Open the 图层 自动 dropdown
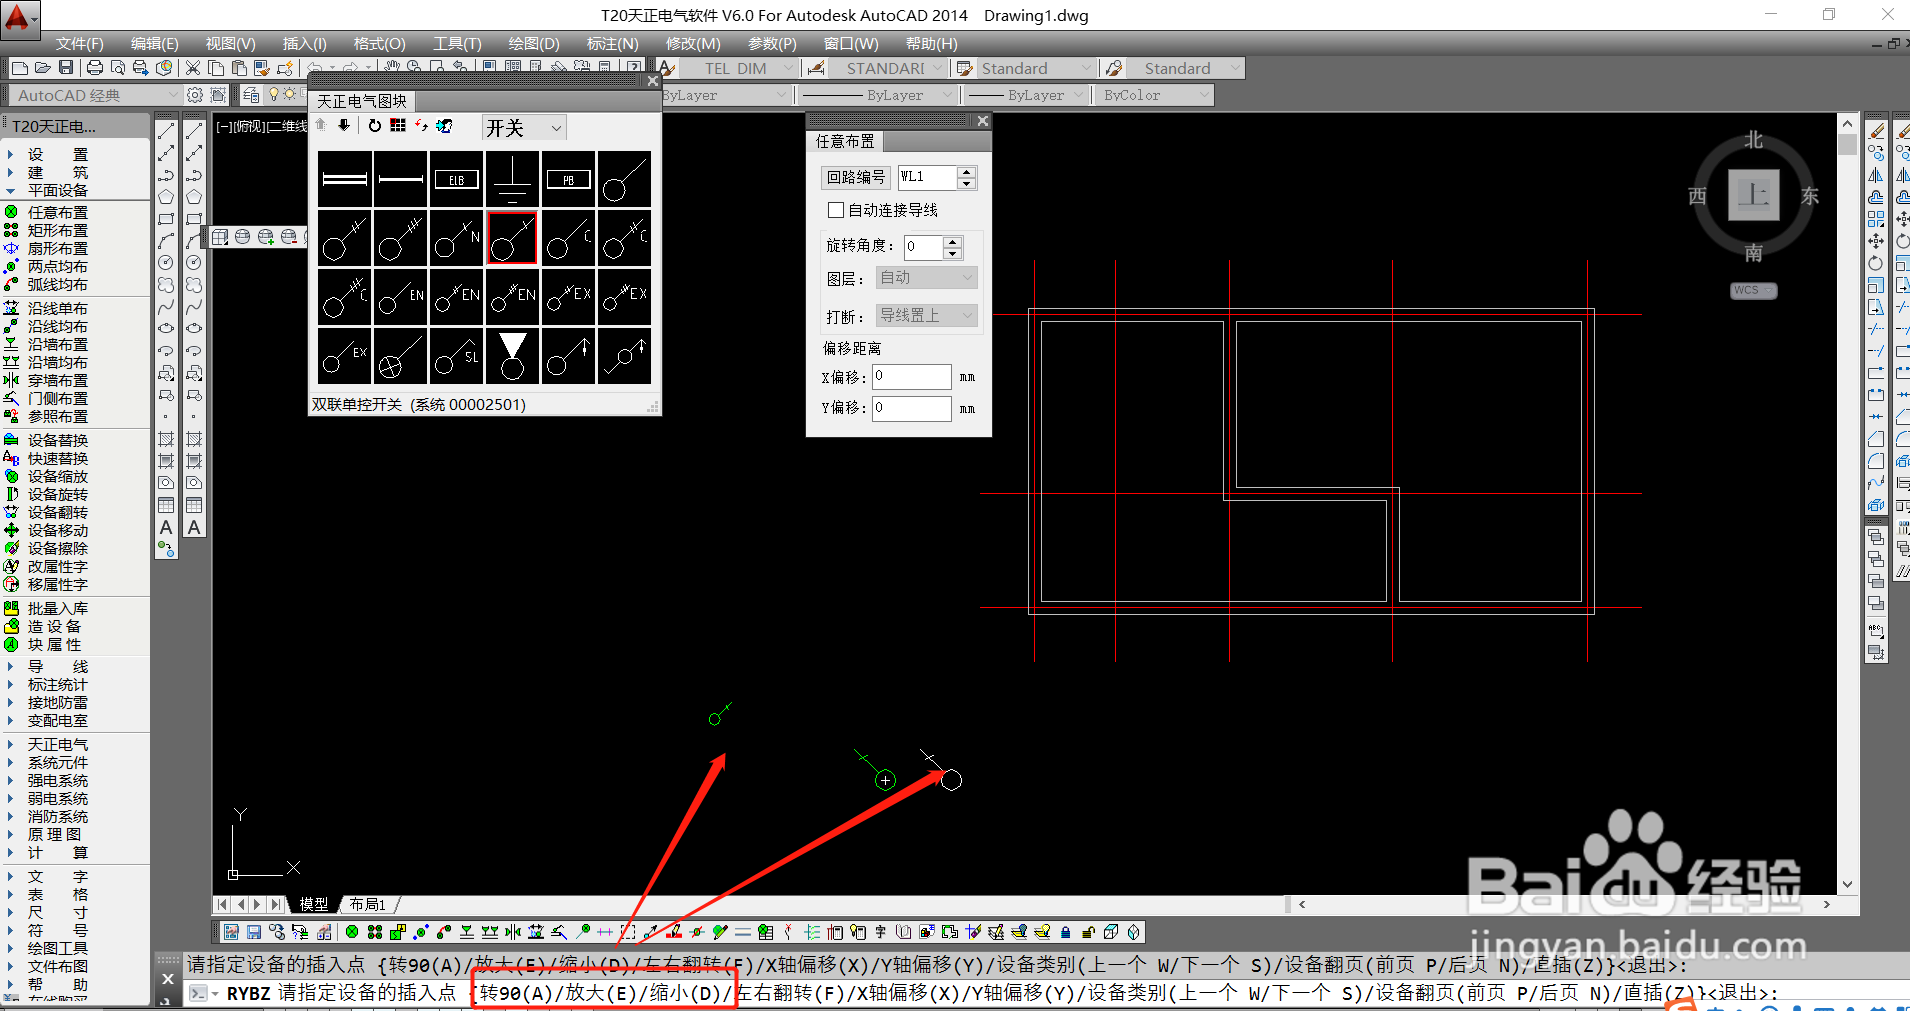Screen dimensions: 1910x1011 [x=926, y=277]
